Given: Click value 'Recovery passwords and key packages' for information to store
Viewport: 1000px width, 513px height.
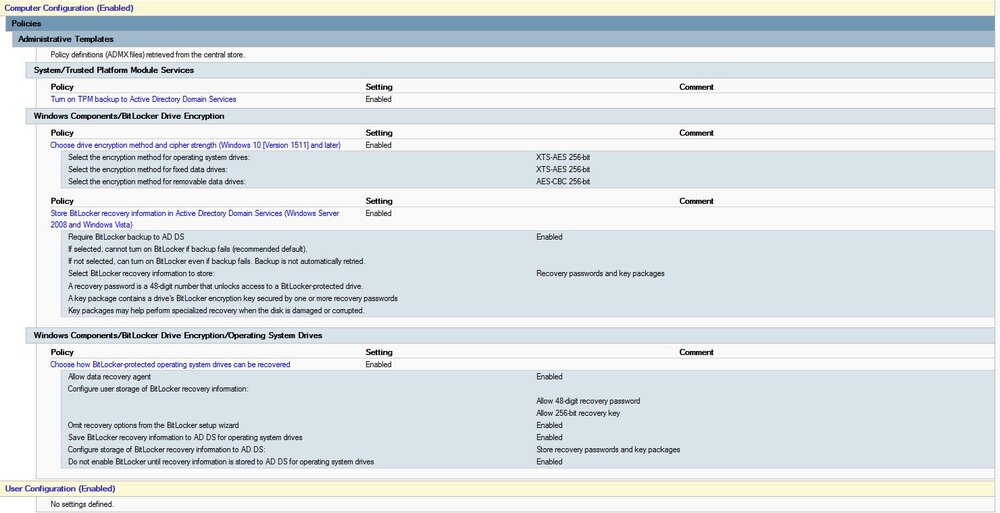Looking at the screenshot, I should coord(600,274).
